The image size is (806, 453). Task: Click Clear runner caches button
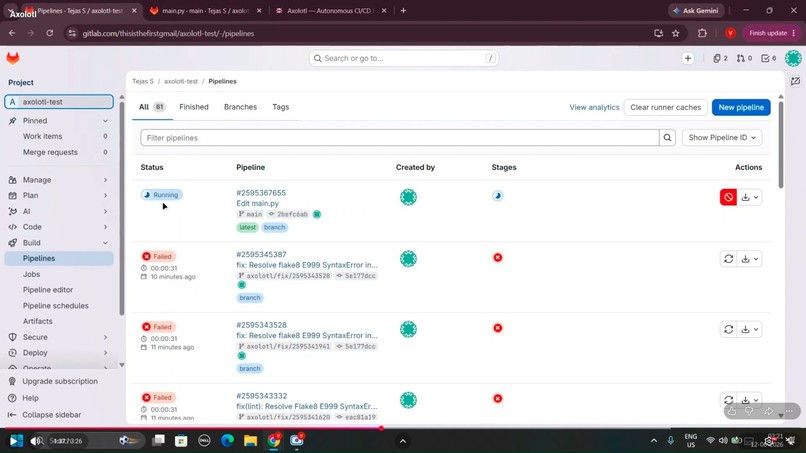pyautogui.click(x=665, y=107)
